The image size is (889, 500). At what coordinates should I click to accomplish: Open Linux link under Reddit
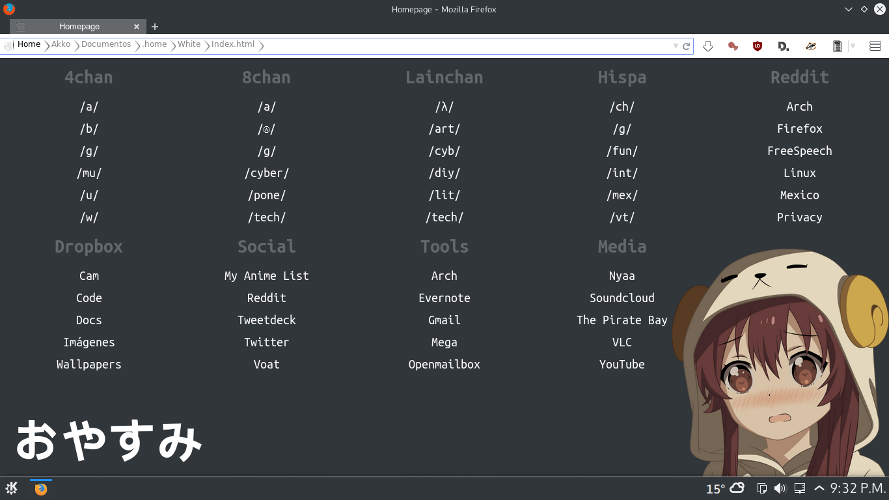(x=799, y=173)
